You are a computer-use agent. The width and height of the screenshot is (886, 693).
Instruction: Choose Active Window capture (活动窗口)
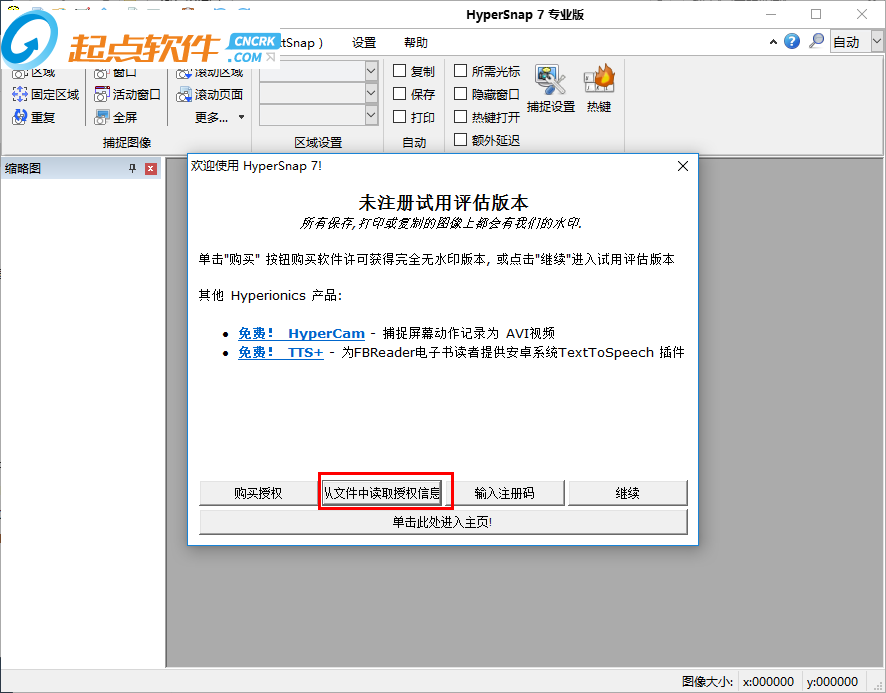(x=127, y=94)
